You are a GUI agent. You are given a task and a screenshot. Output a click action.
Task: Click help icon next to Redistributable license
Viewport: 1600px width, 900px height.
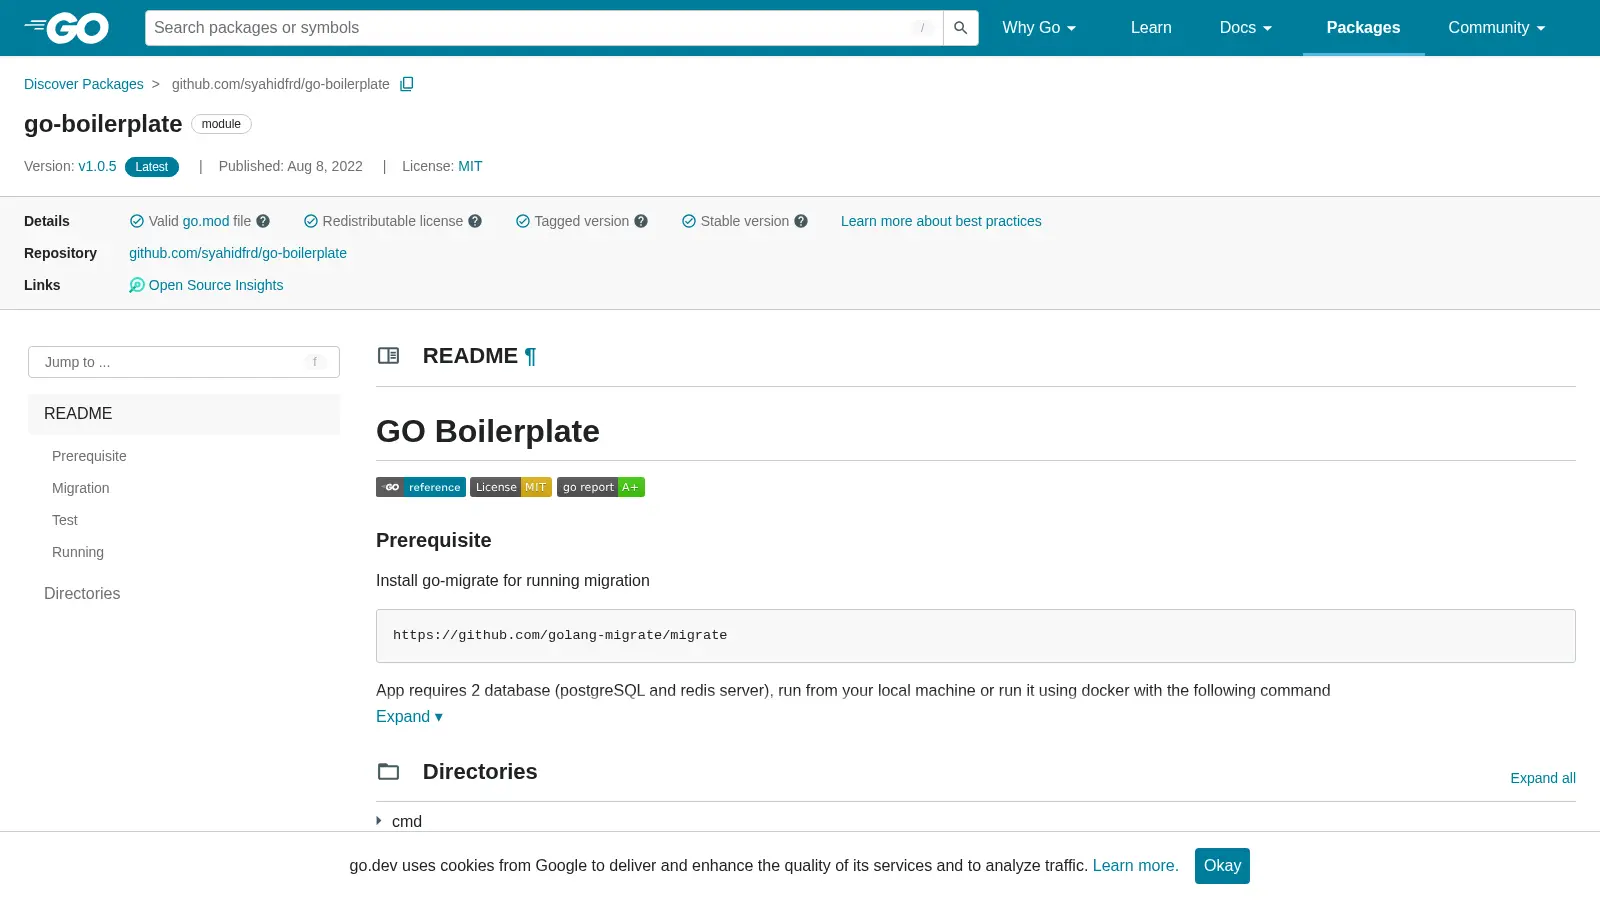[x=475, y=221]
